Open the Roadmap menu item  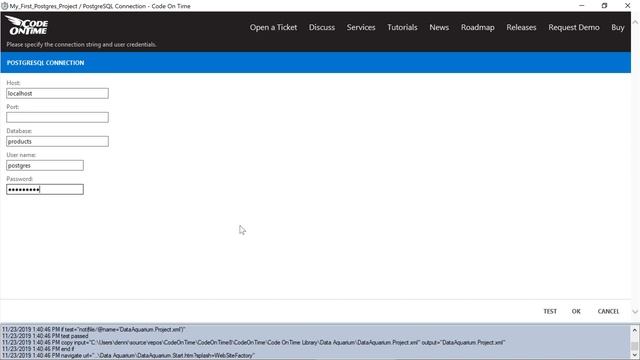click(x=478, y=27)
